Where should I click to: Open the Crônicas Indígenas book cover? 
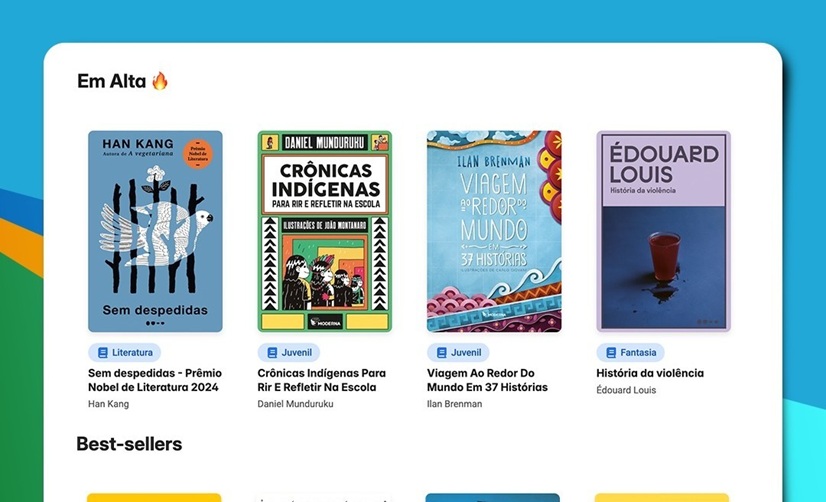tap(324, 231)
